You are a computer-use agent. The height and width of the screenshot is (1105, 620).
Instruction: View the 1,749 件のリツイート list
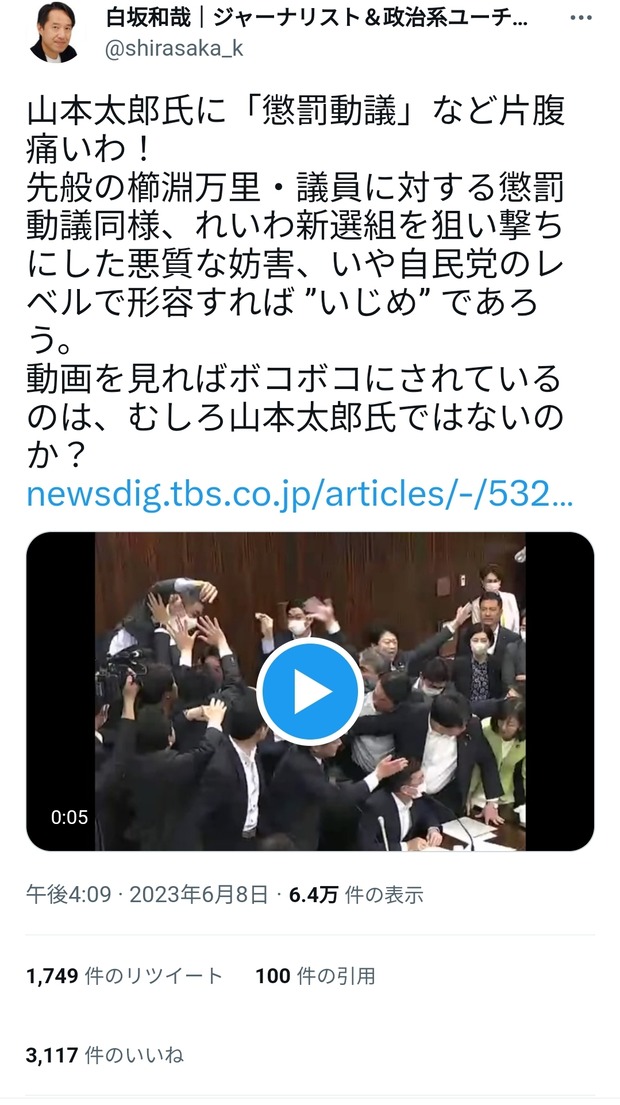click(124, 975)
